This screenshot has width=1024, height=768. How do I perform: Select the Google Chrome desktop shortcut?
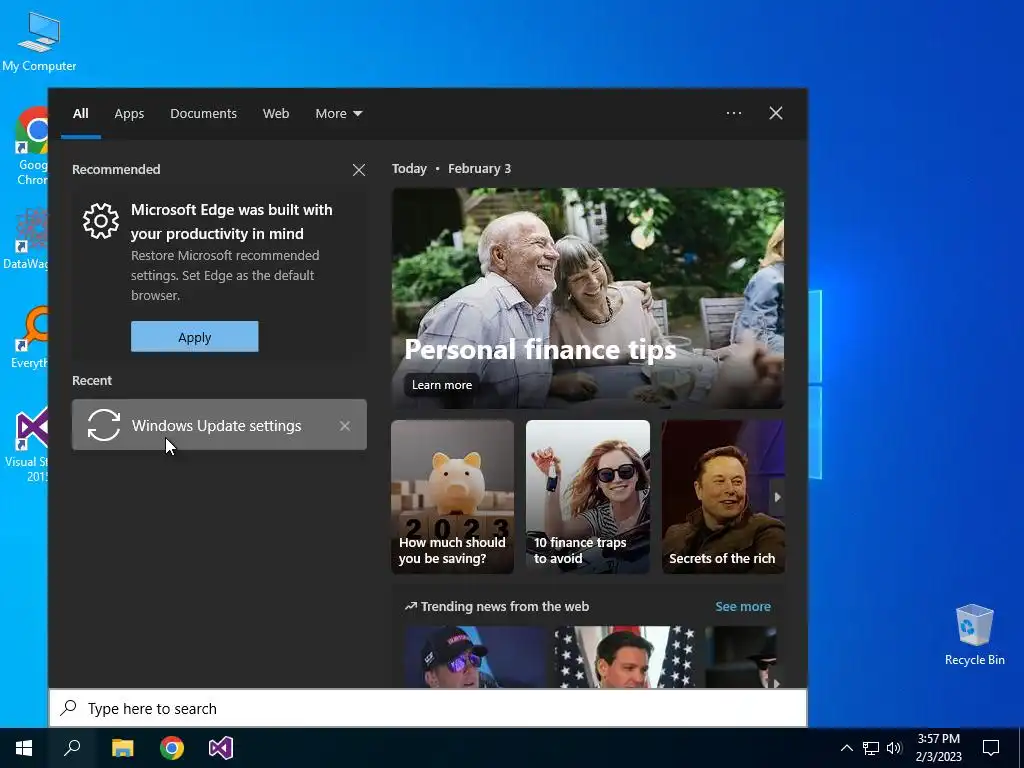point(32,146)
